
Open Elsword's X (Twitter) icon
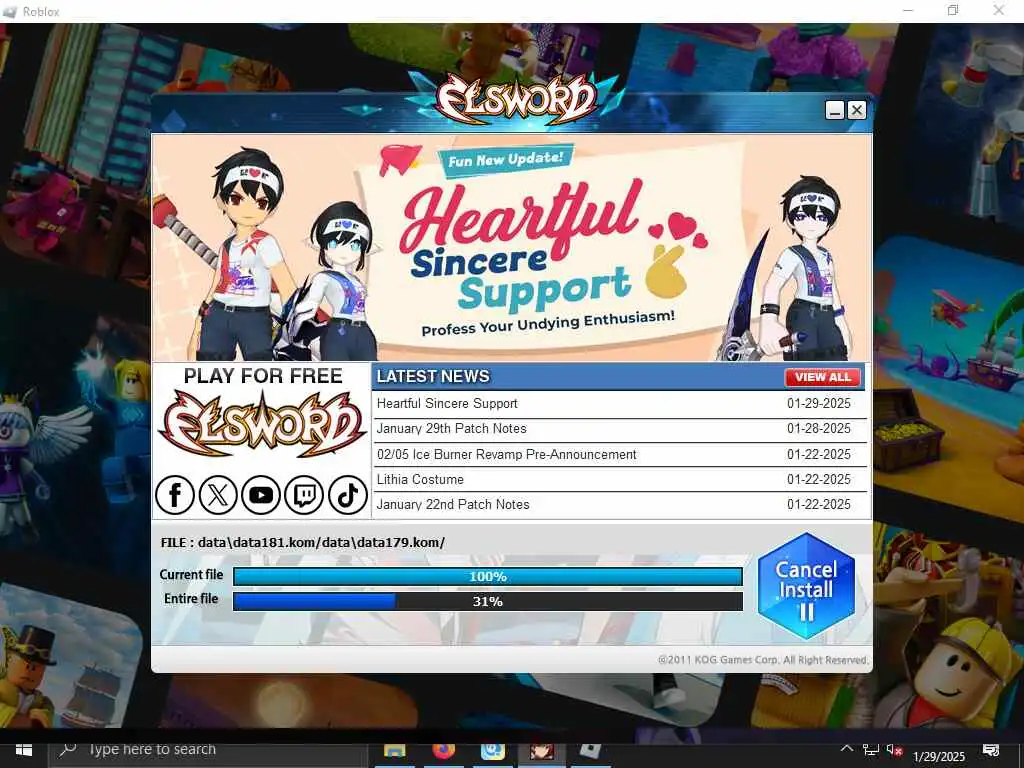tap(217, 495)
